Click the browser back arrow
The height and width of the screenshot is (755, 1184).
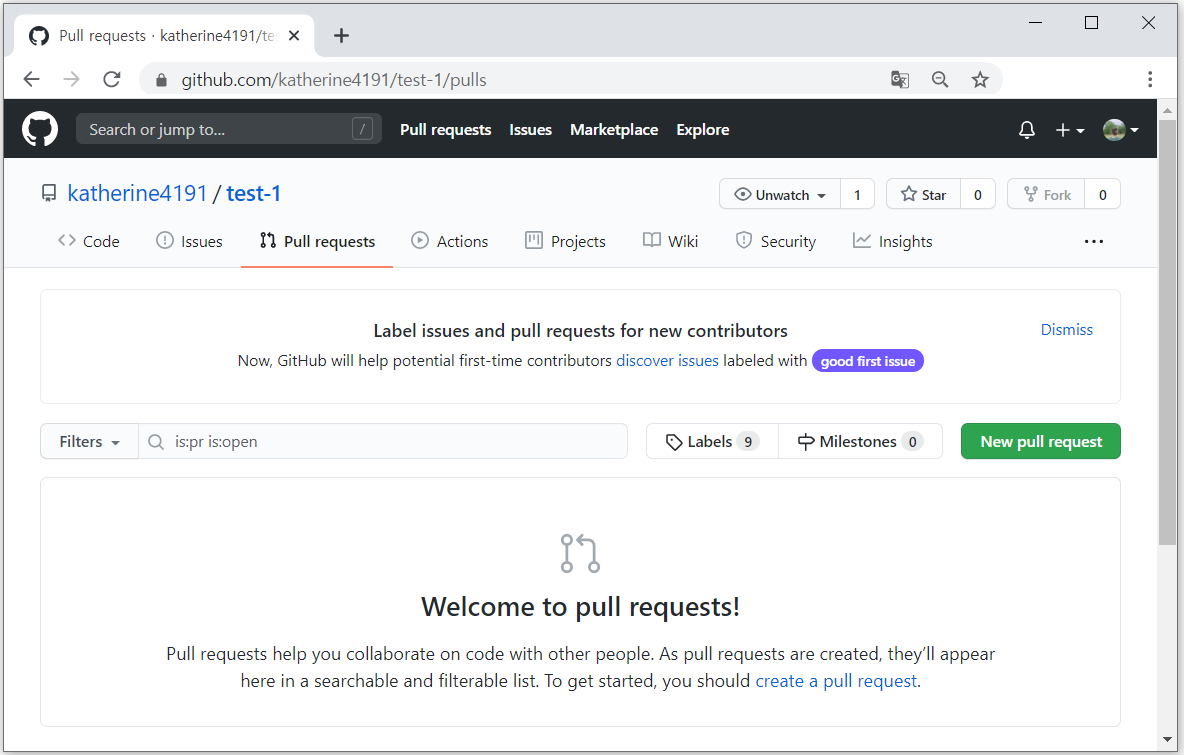pyautogui.click(x=31, y=79)
